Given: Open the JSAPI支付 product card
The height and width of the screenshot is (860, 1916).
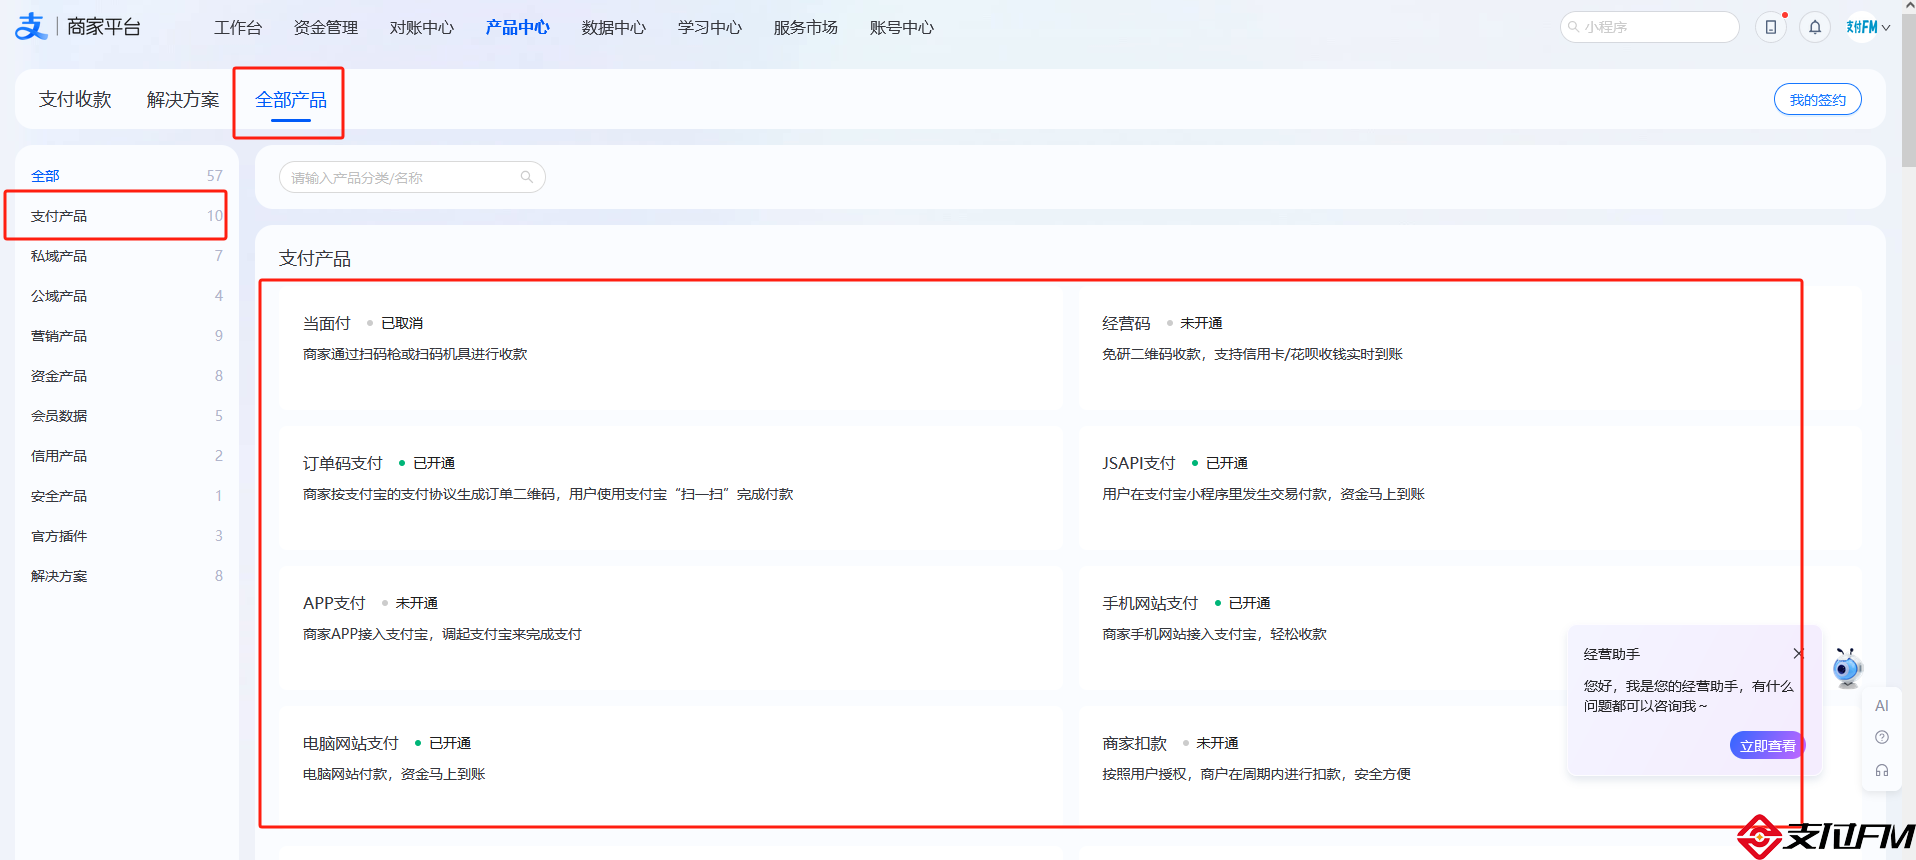Looking at the screenshot, I should [x=1470, y=488].
